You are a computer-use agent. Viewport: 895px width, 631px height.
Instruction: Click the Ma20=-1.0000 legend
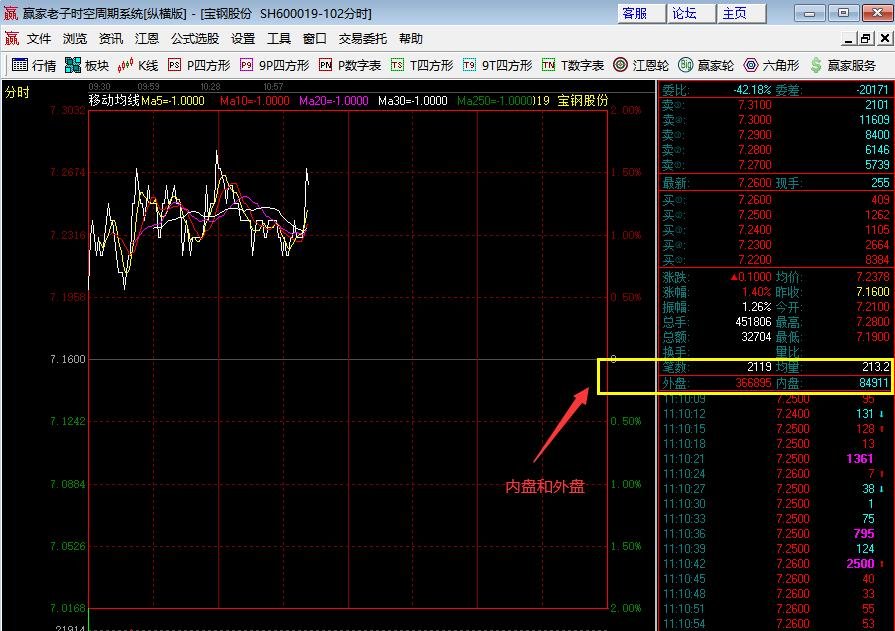point(333,101)
